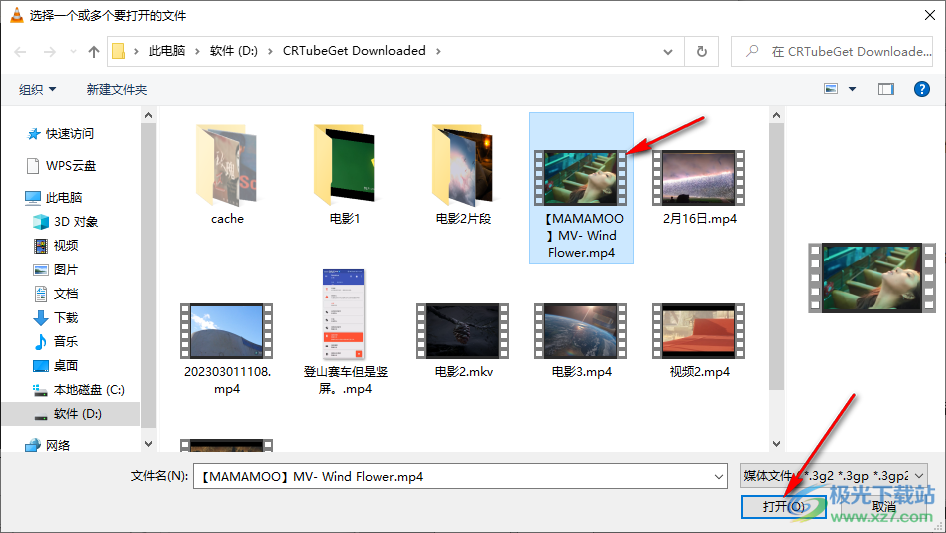Select 202303011108.mp4 video file

(227, 348)
